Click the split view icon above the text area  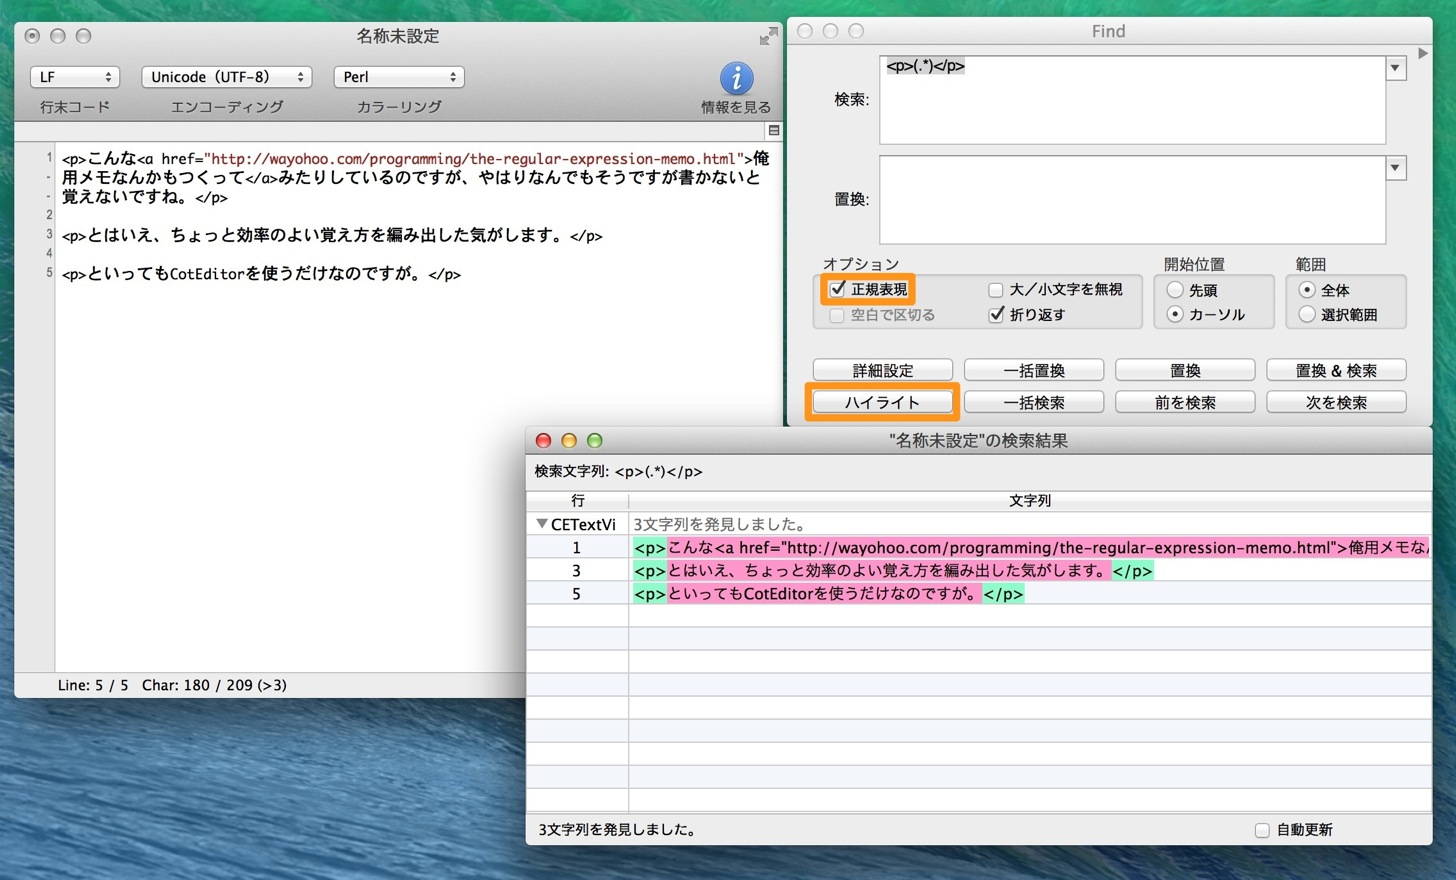tap(773, 131)
